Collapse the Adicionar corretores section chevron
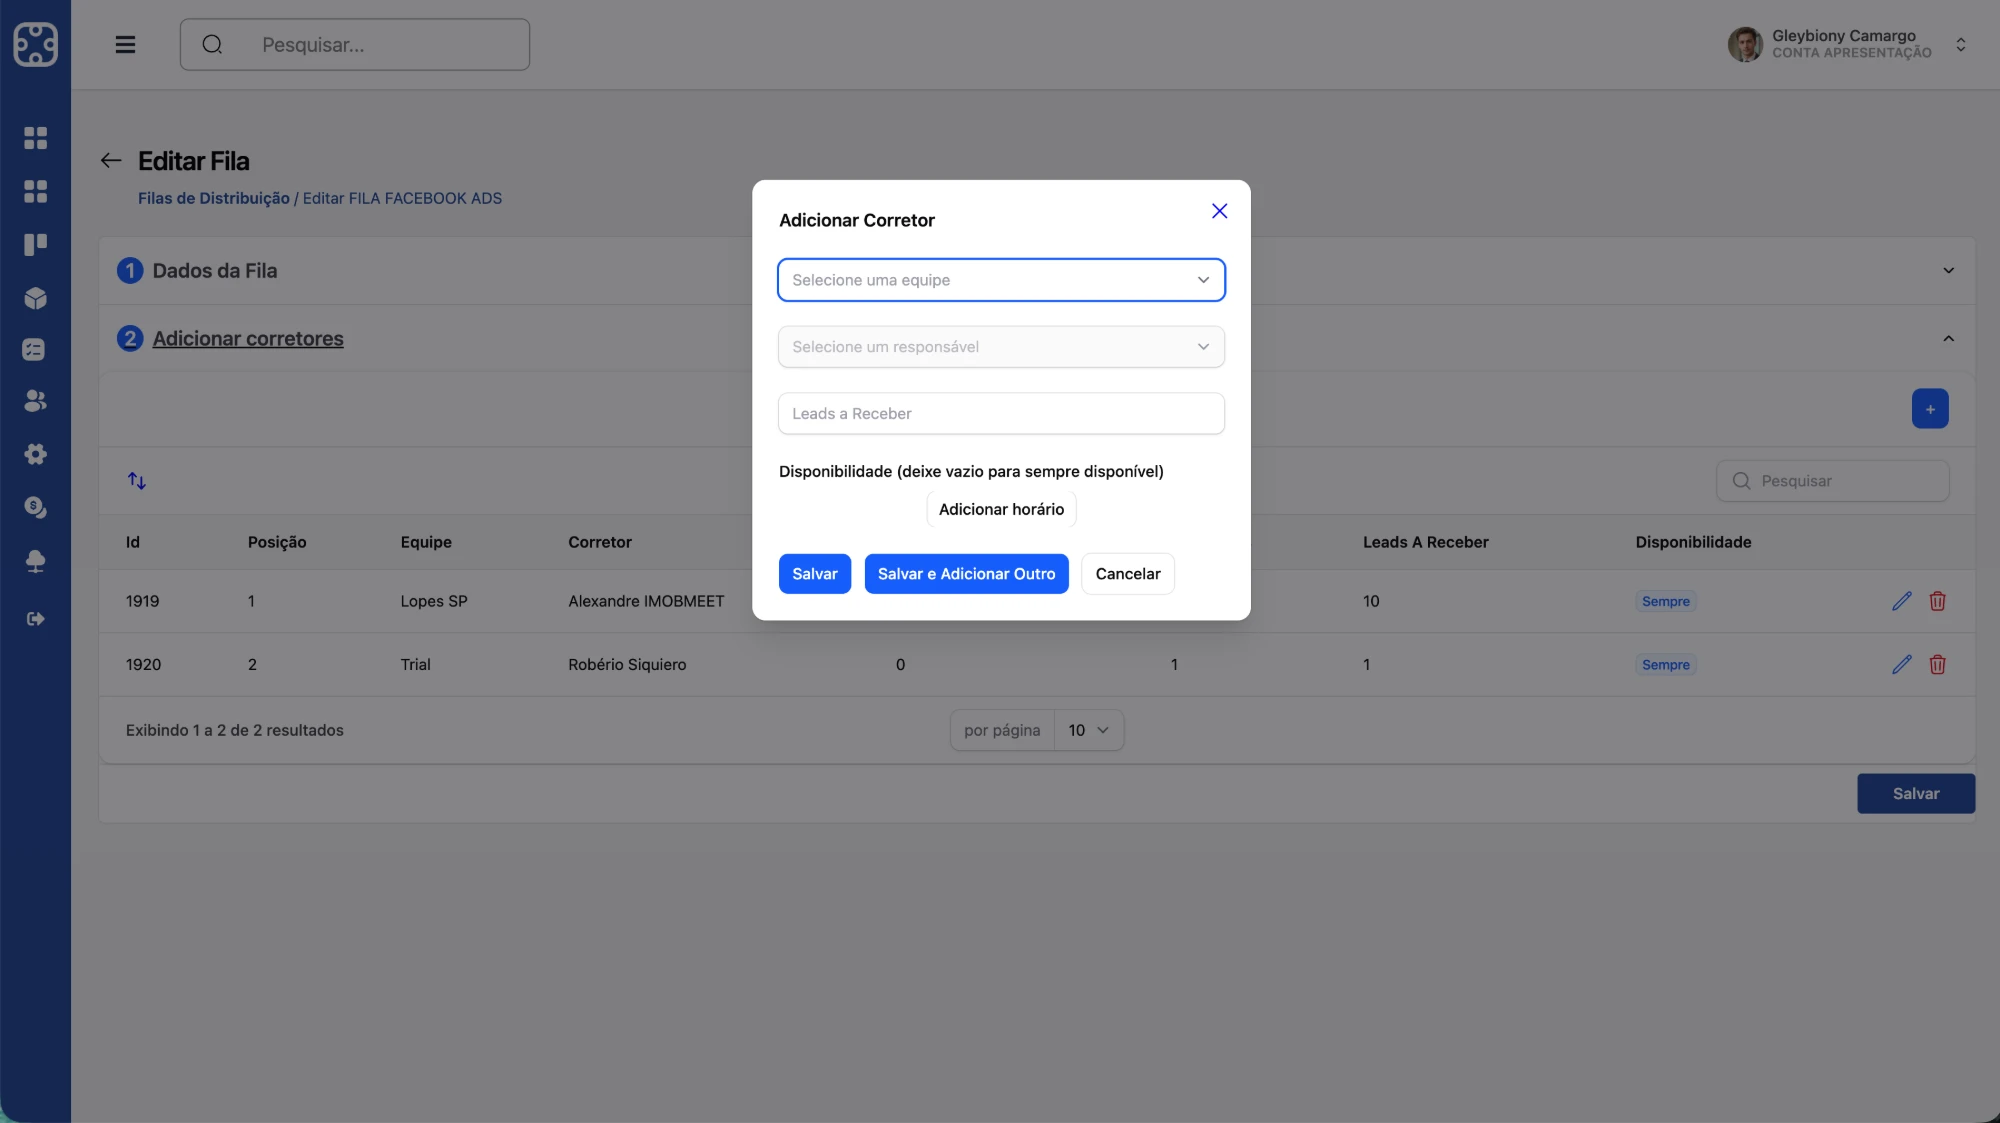Image resolution: width=2000 pixels, height=1123 pixels. [1948, 339]
